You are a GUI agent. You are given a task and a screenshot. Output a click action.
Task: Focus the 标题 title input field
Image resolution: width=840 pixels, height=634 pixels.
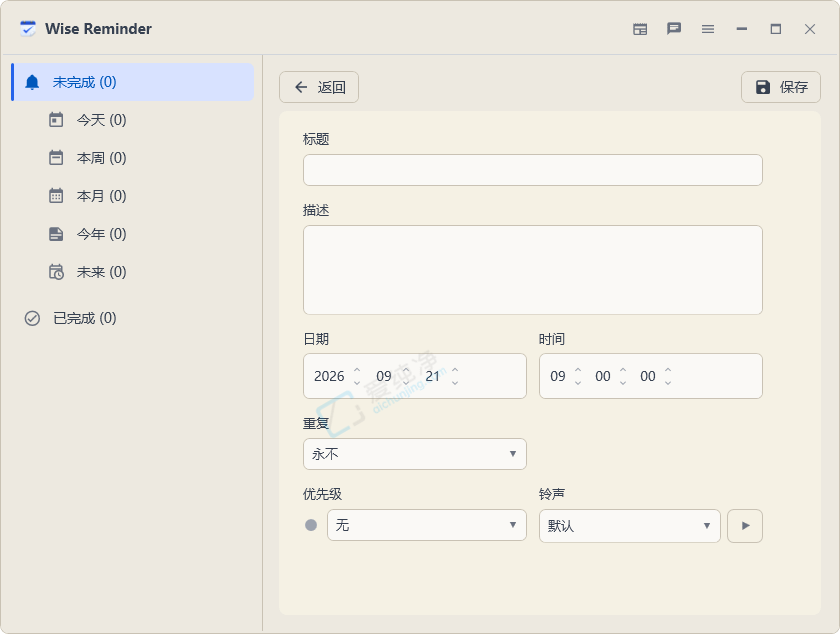tap(532, 170)
